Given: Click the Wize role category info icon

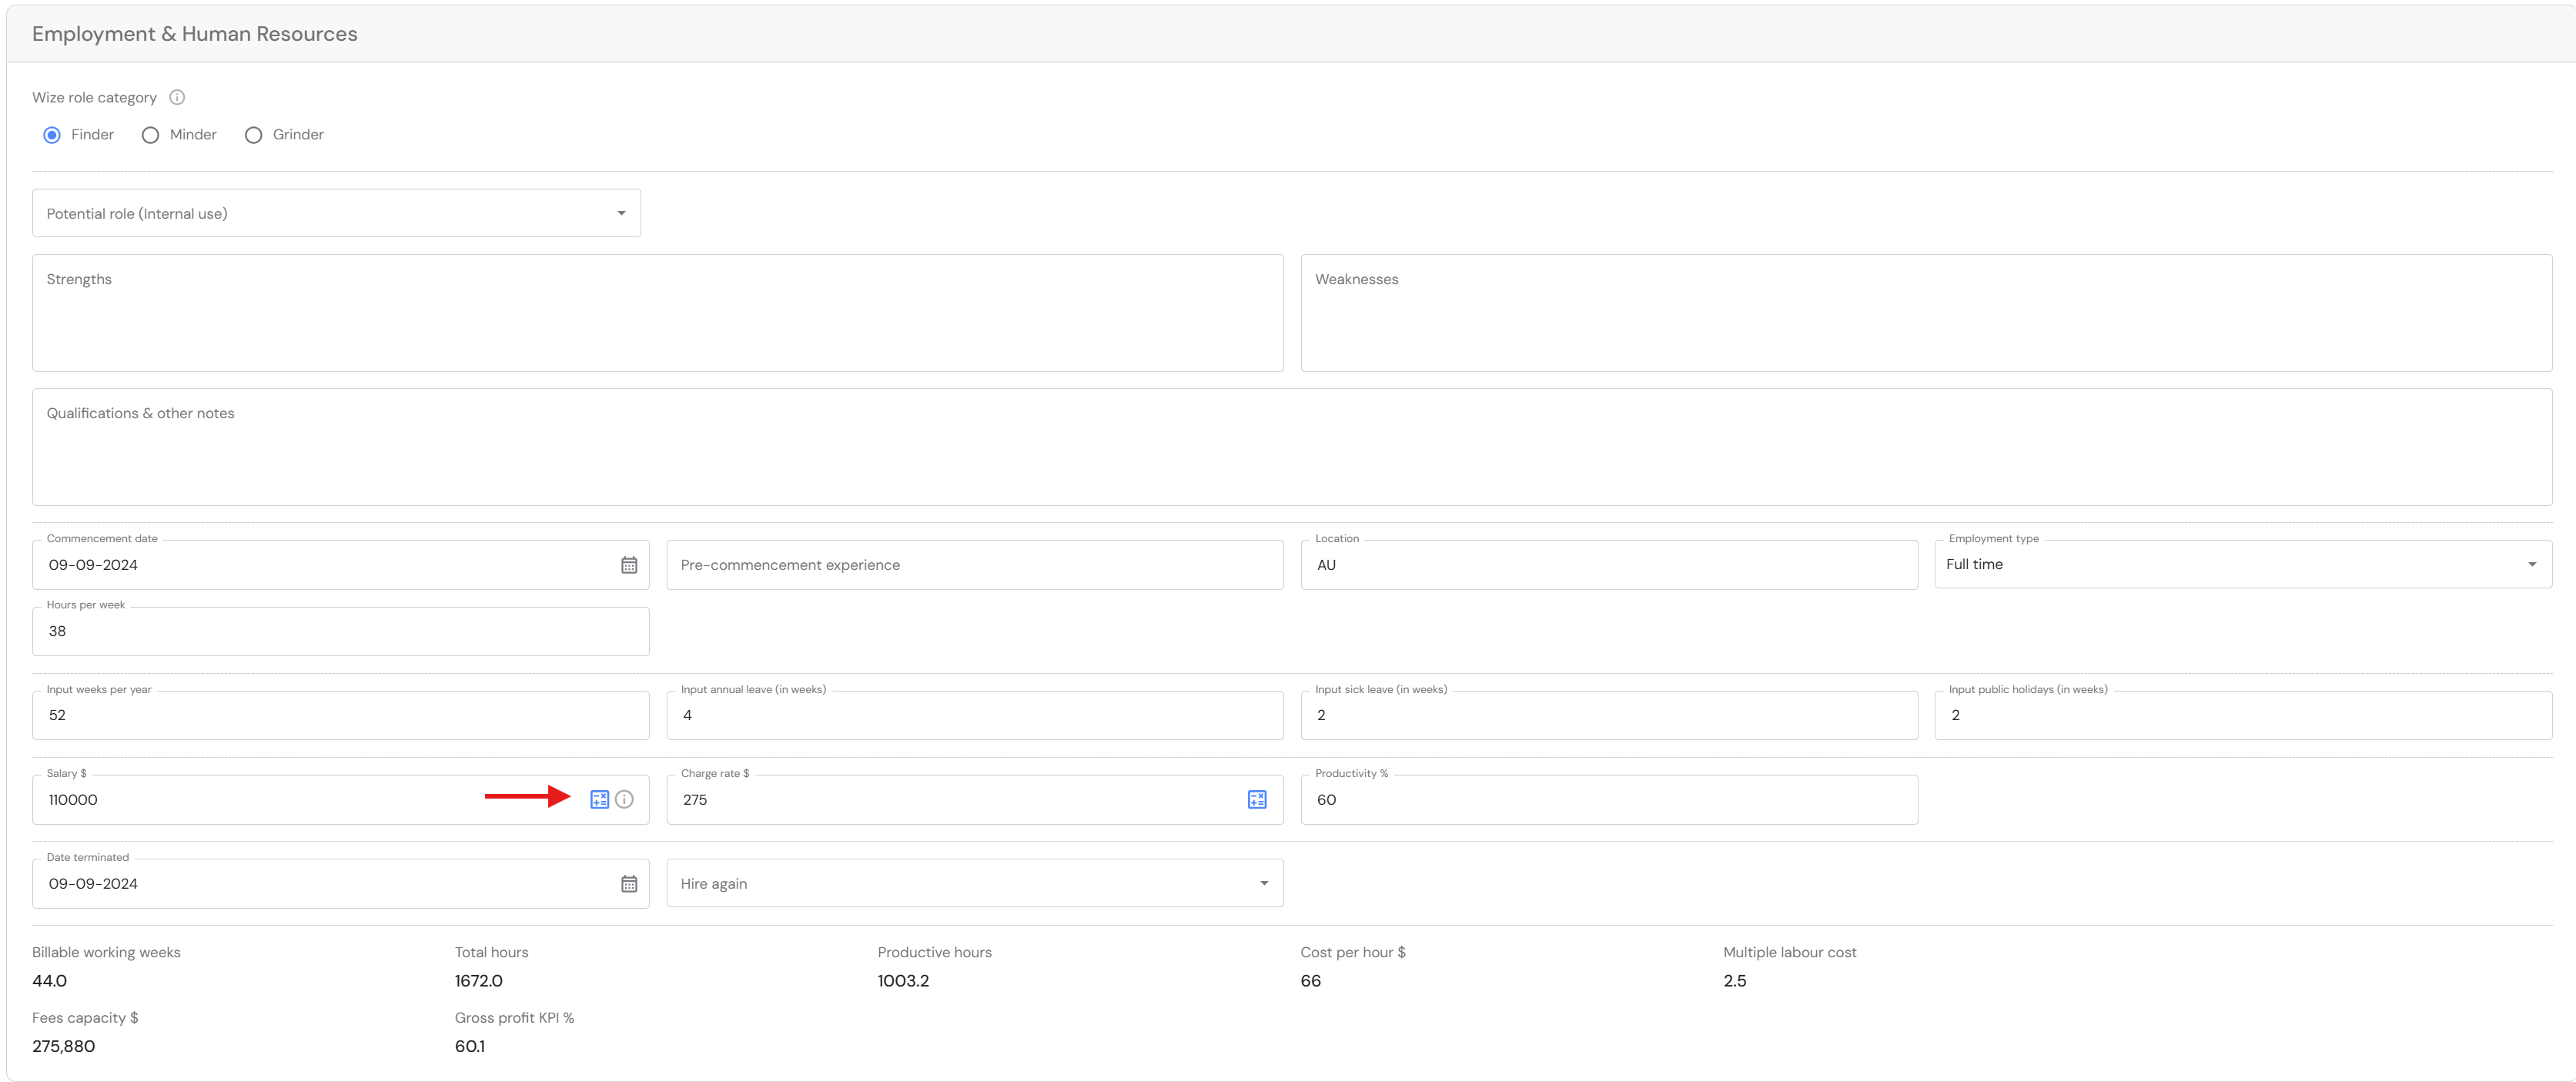Looking at the screenshot, I should click(x=177, y=97).
